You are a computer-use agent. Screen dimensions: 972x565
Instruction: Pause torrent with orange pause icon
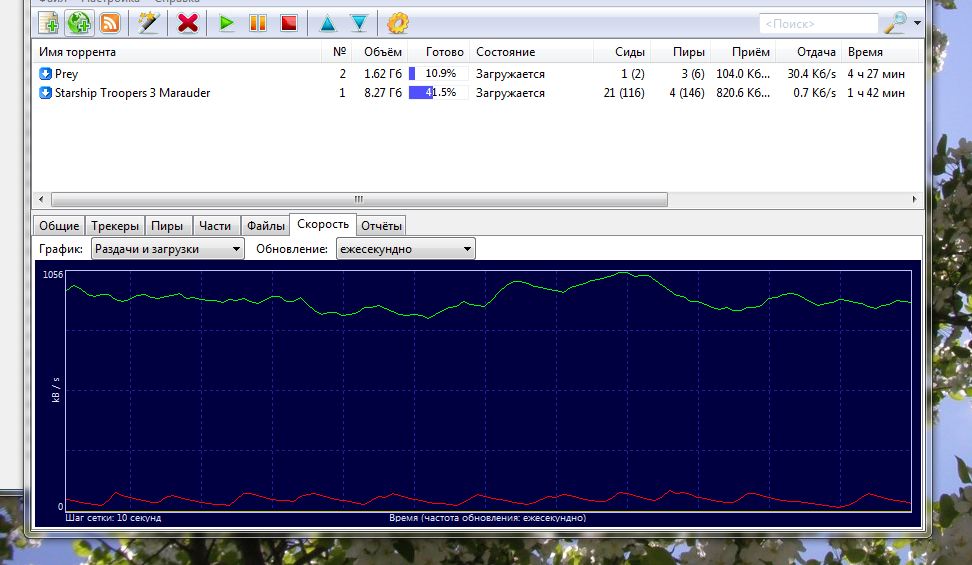(x=257, y=22)
